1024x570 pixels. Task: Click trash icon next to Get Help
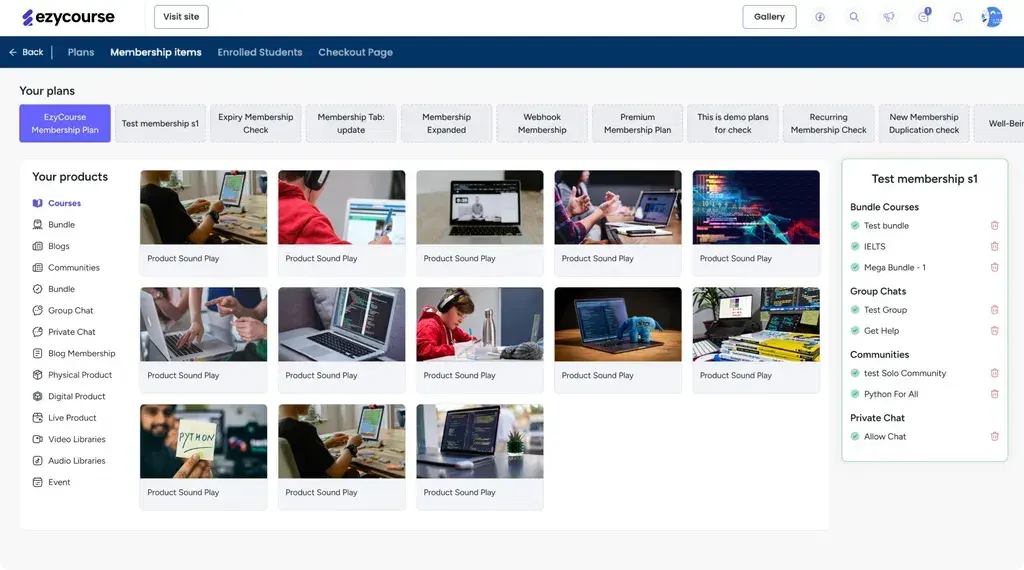(x=995, y=330)
